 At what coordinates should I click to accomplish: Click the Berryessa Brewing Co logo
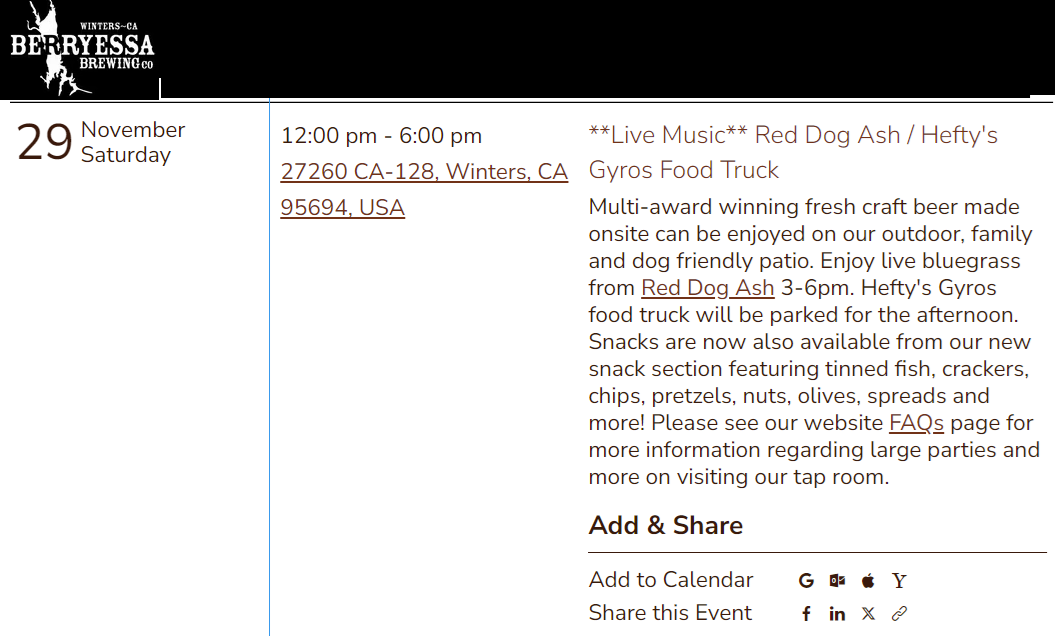(x=81, y=50)
